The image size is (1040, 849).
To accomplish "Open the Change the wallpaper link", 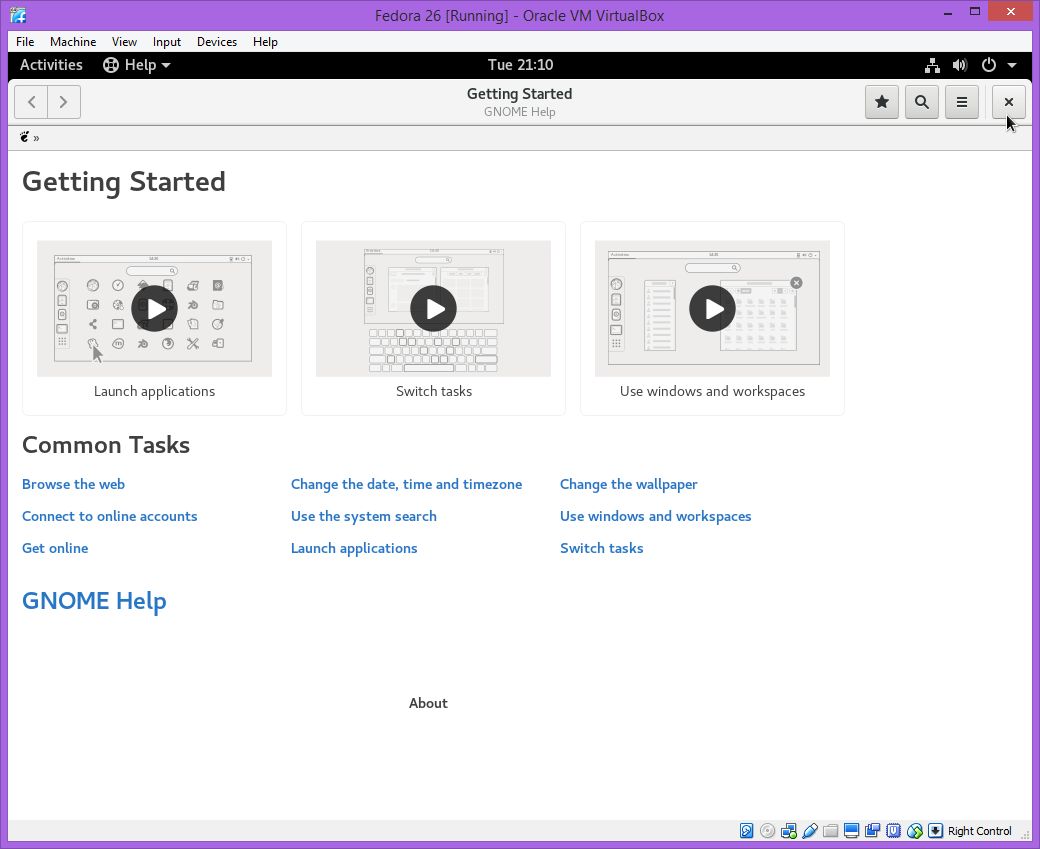I will coord(628,484).
